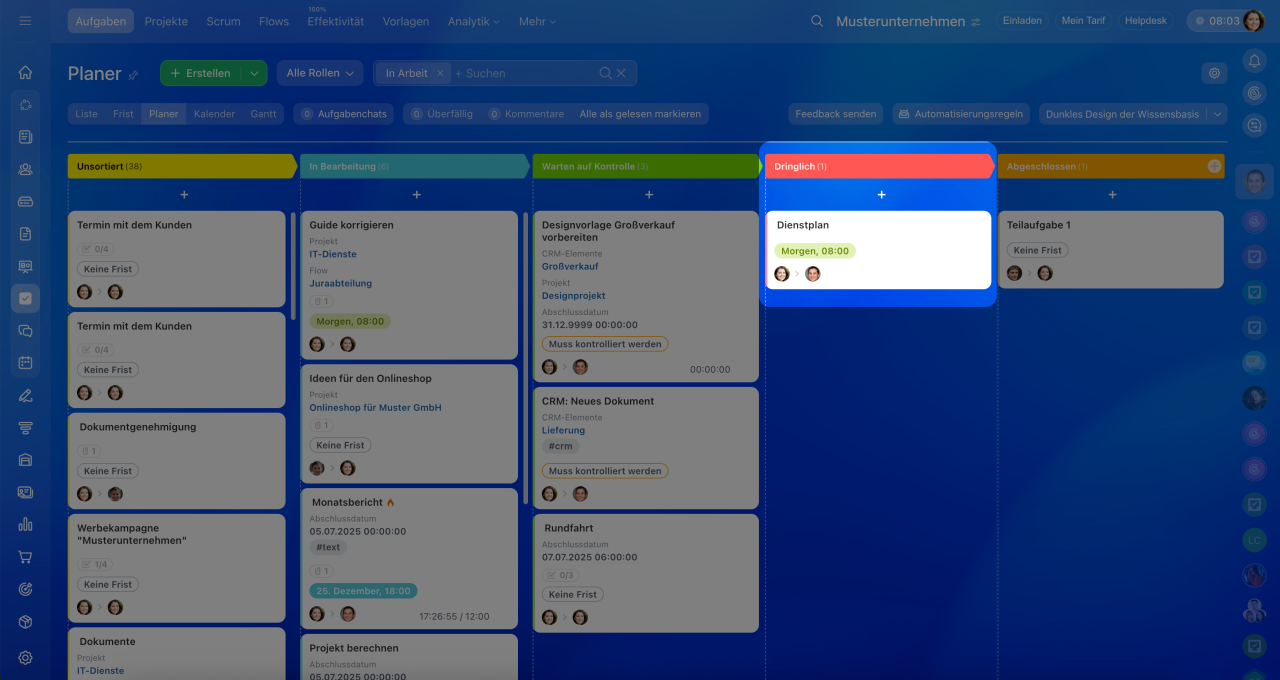Open the Dienstplan task card

[879, 250]
